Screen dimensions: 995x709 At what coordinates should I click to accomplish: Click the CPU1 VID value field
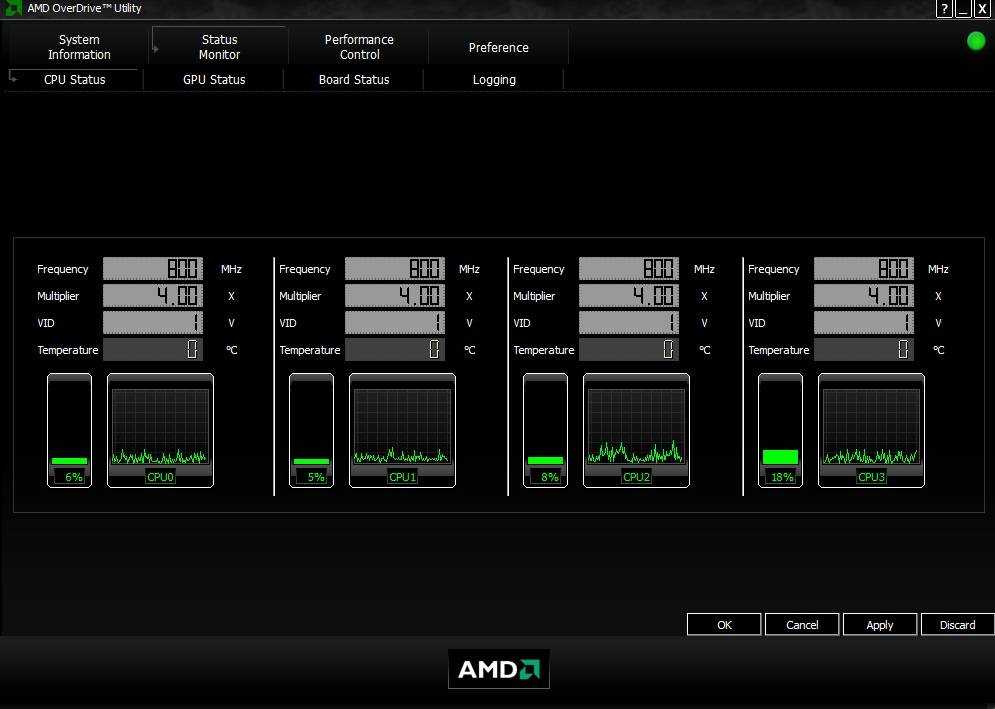pos(395,322)
